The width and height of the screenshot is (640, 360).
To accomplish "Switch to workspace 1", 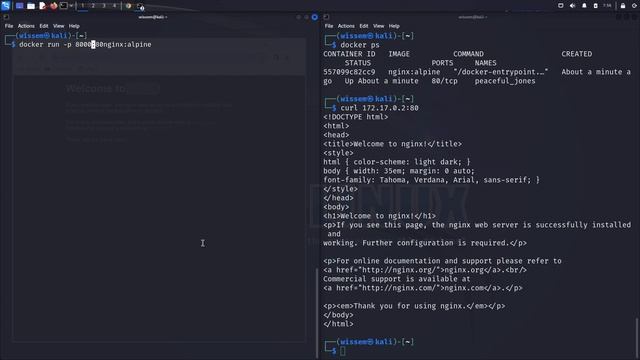I will [82, 6].
